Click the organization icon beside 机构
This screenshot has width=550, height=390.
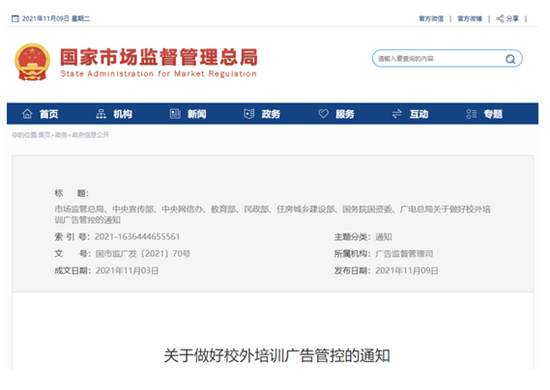tap(101, 114)
